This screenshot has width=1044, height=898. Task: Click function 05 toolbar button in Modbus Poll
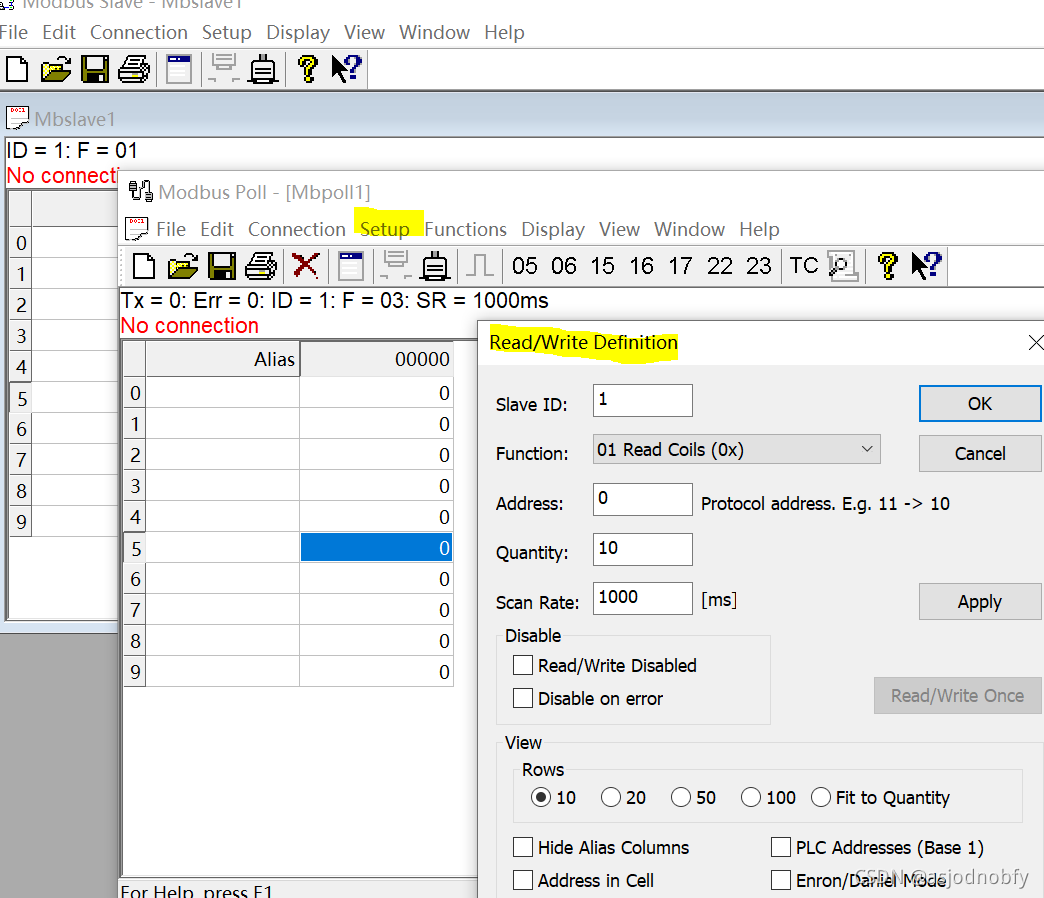pos(525,266)
